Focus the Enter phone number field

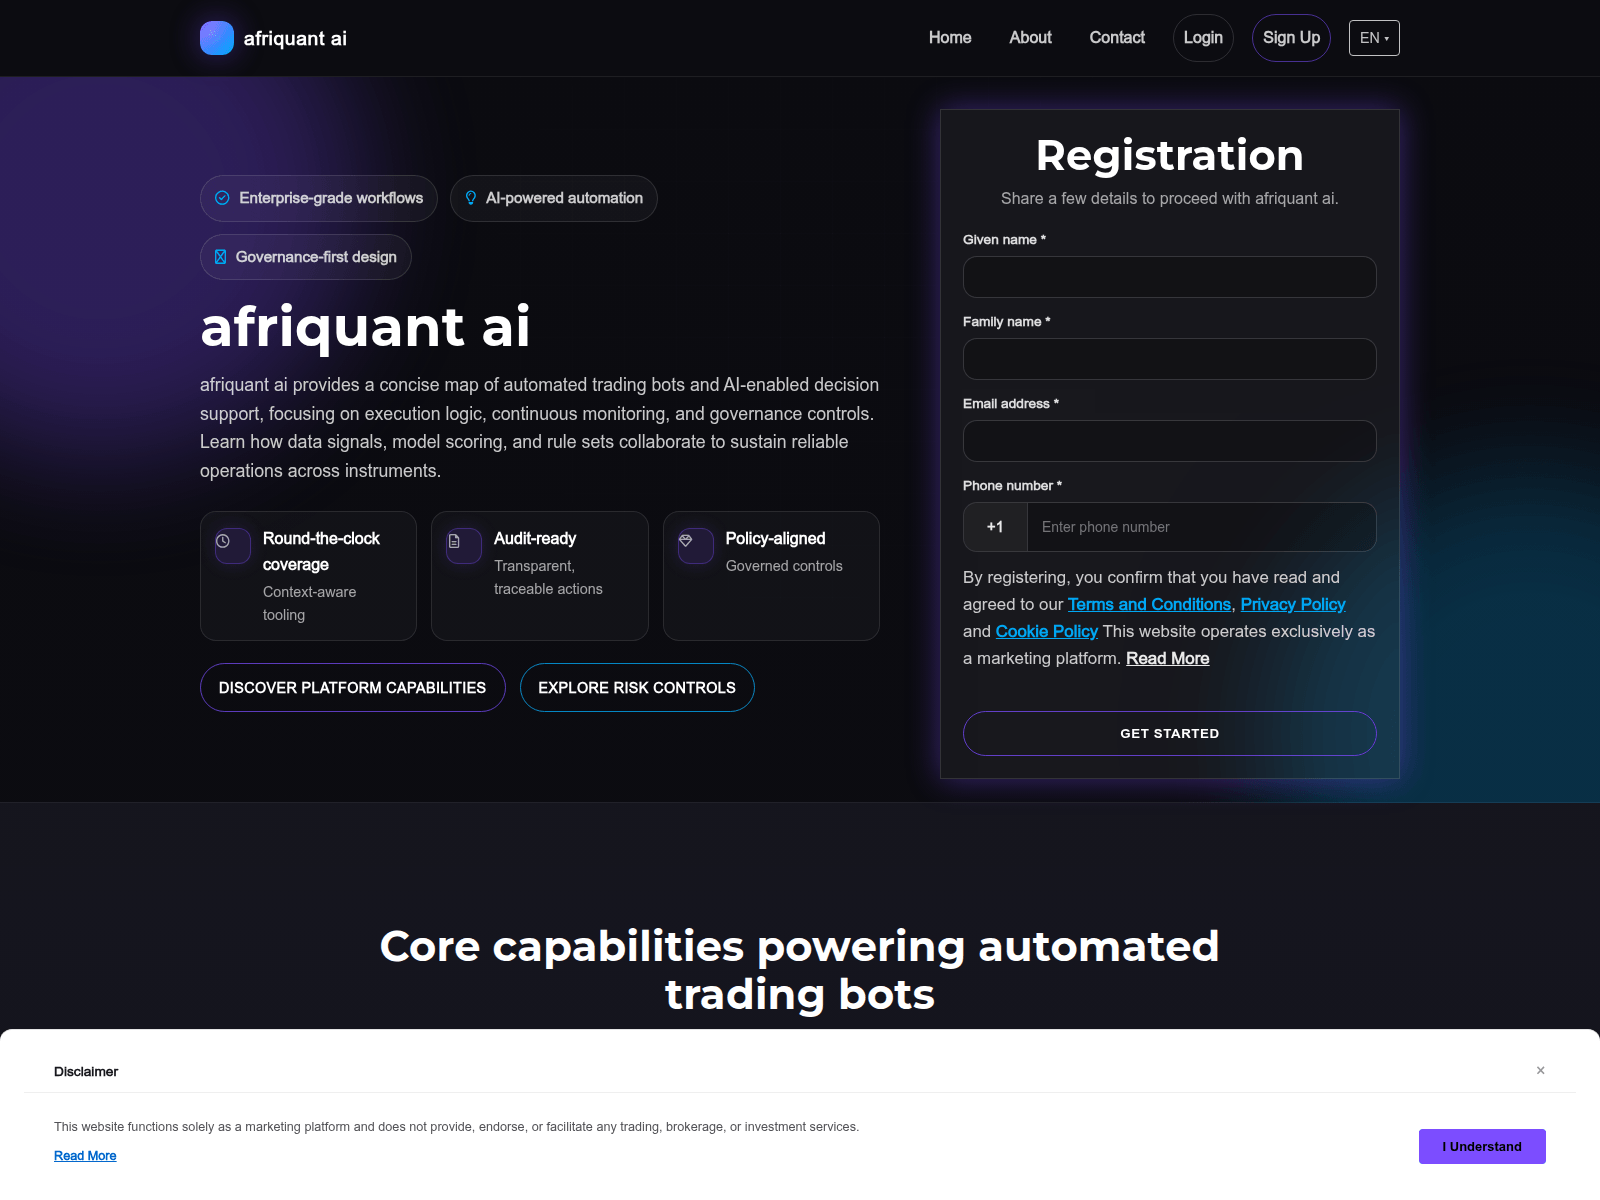coord(1202,527)
